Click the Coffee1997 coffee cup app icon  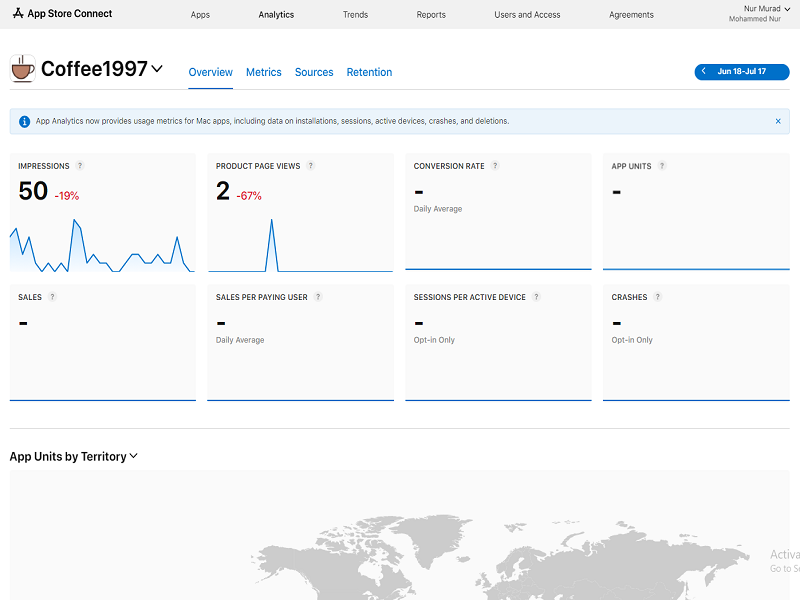tap(22, 69)
